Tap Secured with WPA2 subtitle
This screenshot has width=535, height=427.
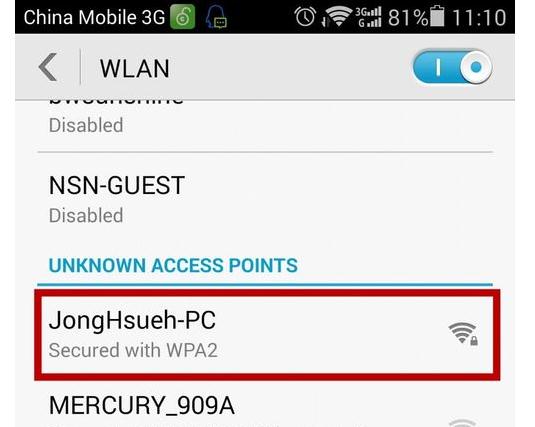pos(133,350)
